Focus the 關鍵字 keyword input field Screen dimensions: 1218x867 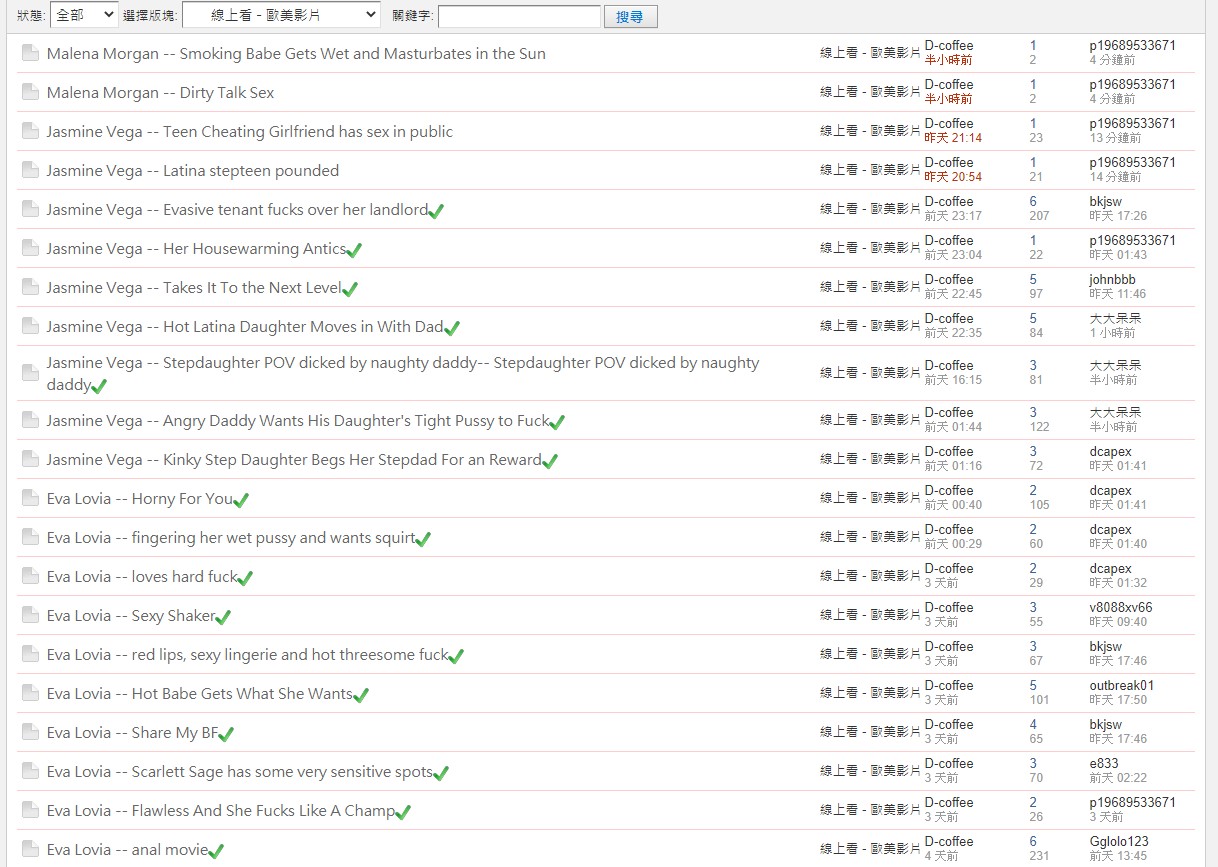[x=519, y=16]
